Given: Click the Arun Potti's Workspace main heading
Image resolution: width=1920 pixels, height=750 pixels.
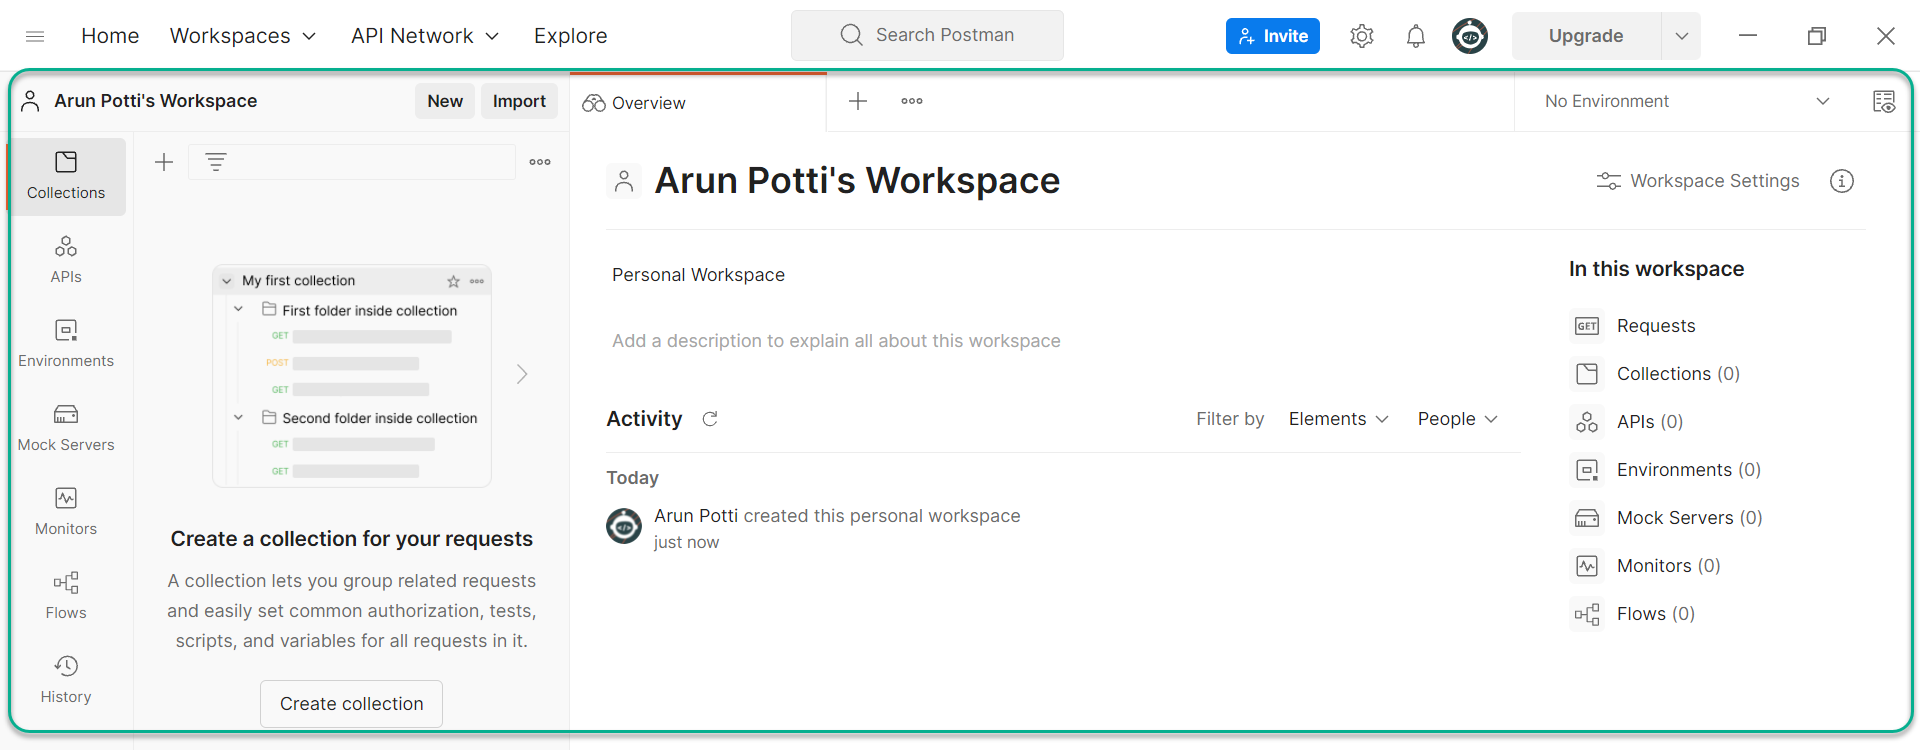Looking at the screenshot, I should (857, 181).
